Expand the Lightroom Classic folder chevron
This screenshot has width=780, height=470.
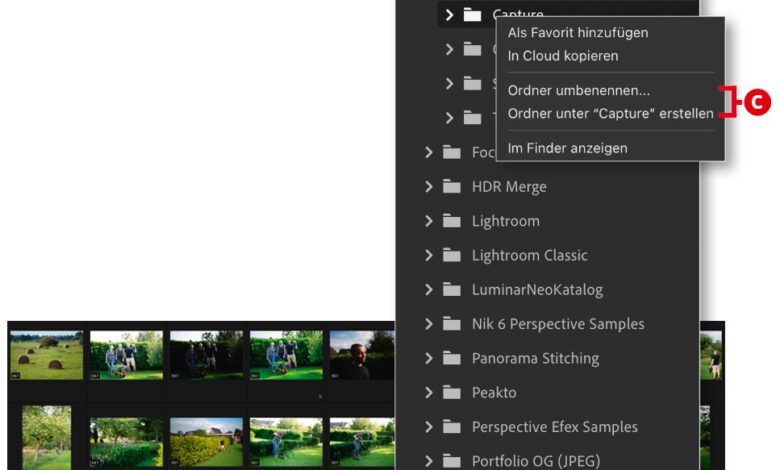(429, 255)
